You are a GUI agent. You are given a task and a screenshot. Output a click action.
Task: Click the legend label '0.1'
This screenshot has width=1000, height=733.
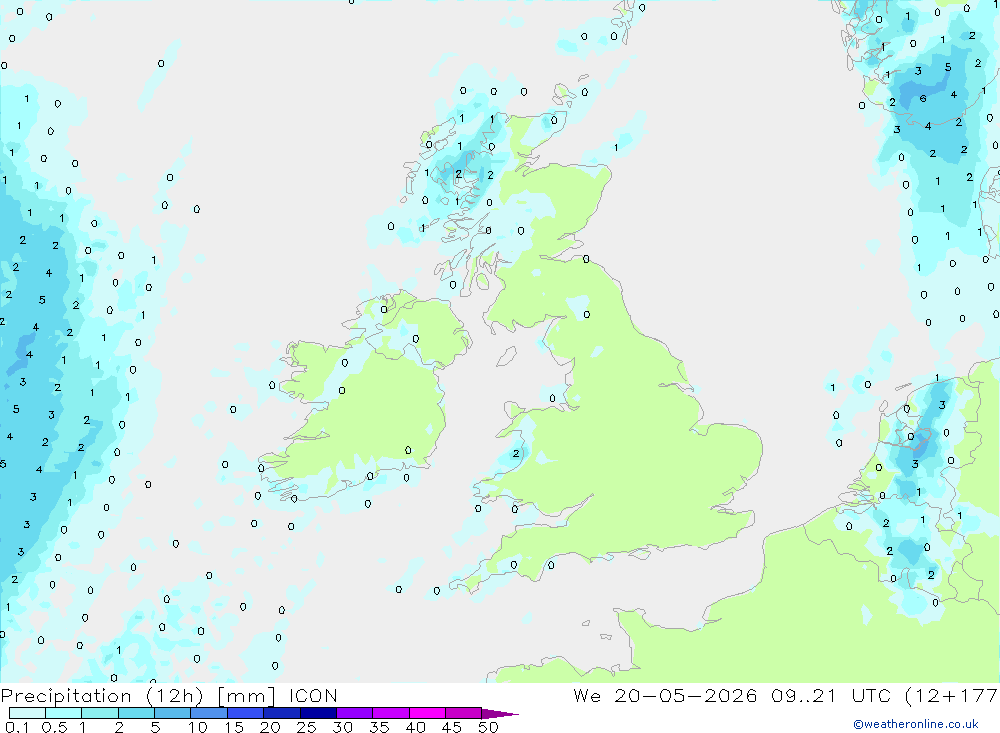[x=17, y=727]
